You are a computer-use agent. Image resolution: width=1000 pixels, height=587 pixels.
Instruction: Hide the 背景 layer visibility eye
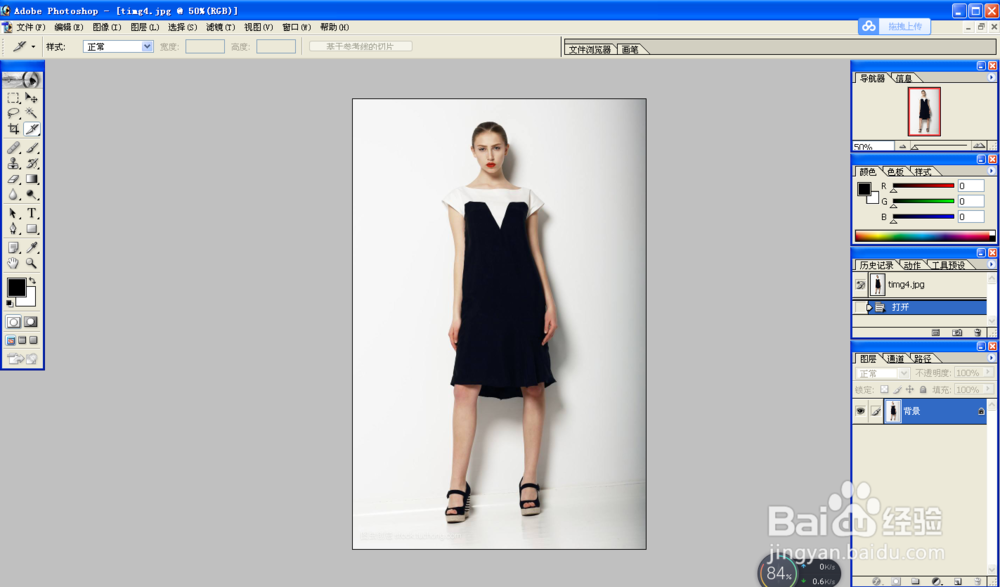point(860,412)
